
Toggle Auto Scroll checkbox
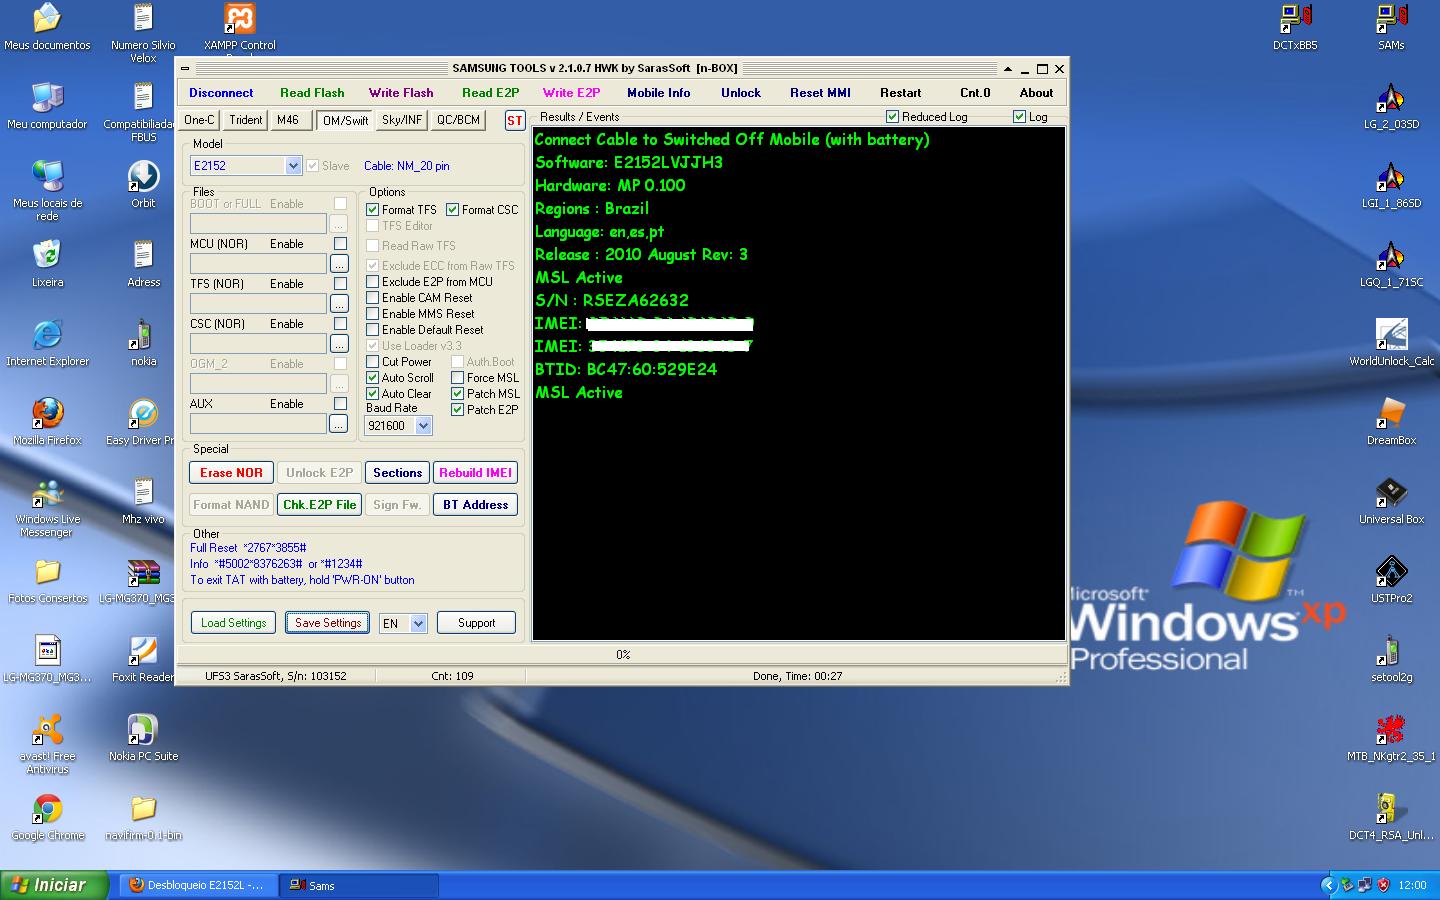373,378
